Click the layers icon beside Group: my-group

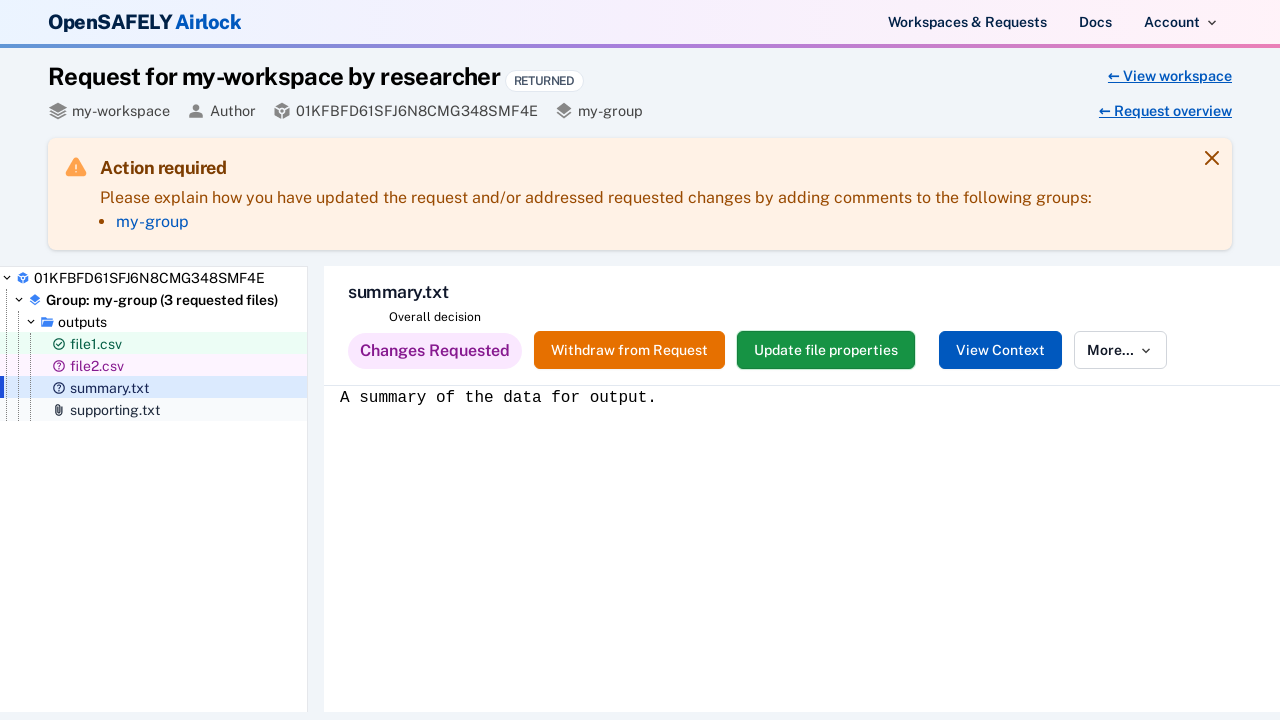coord(35,300)
